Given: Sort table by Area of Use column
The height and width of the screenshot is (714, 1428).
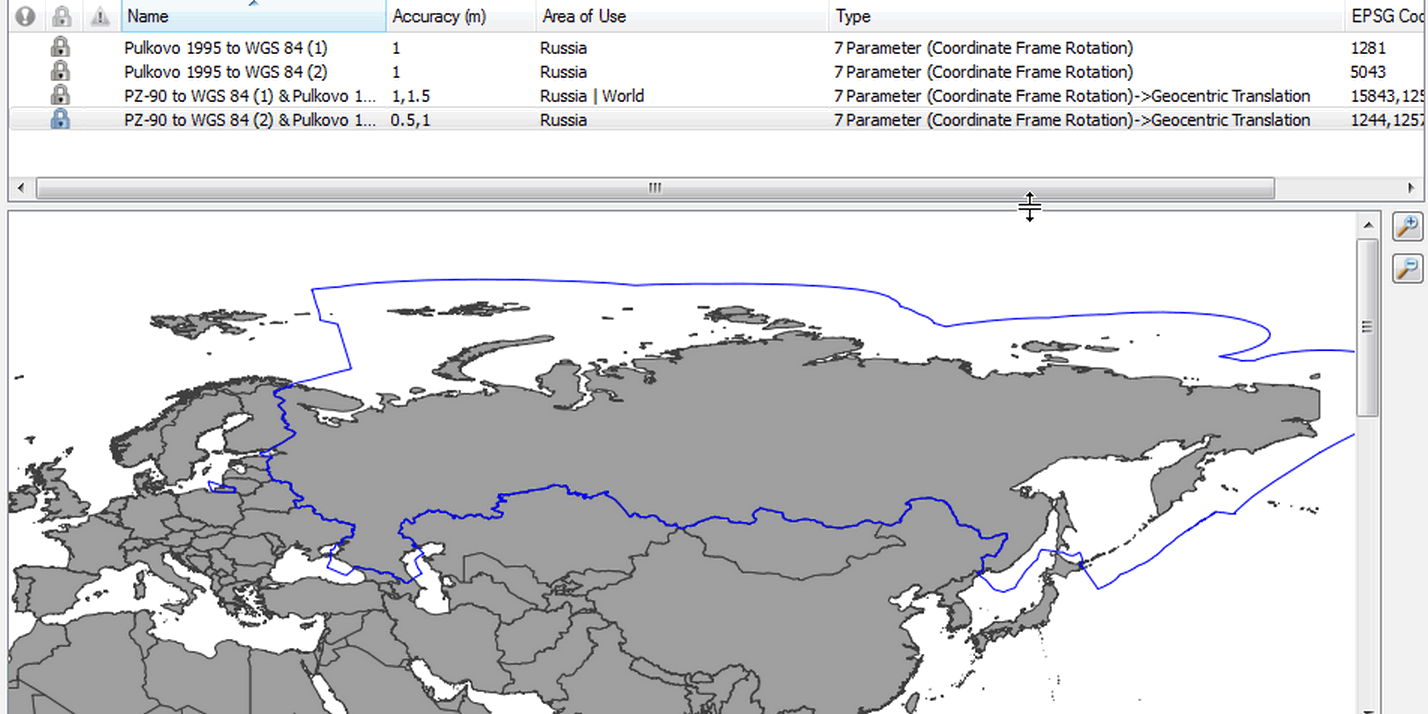Looking at the screenshot, I should tap(682, 16).
